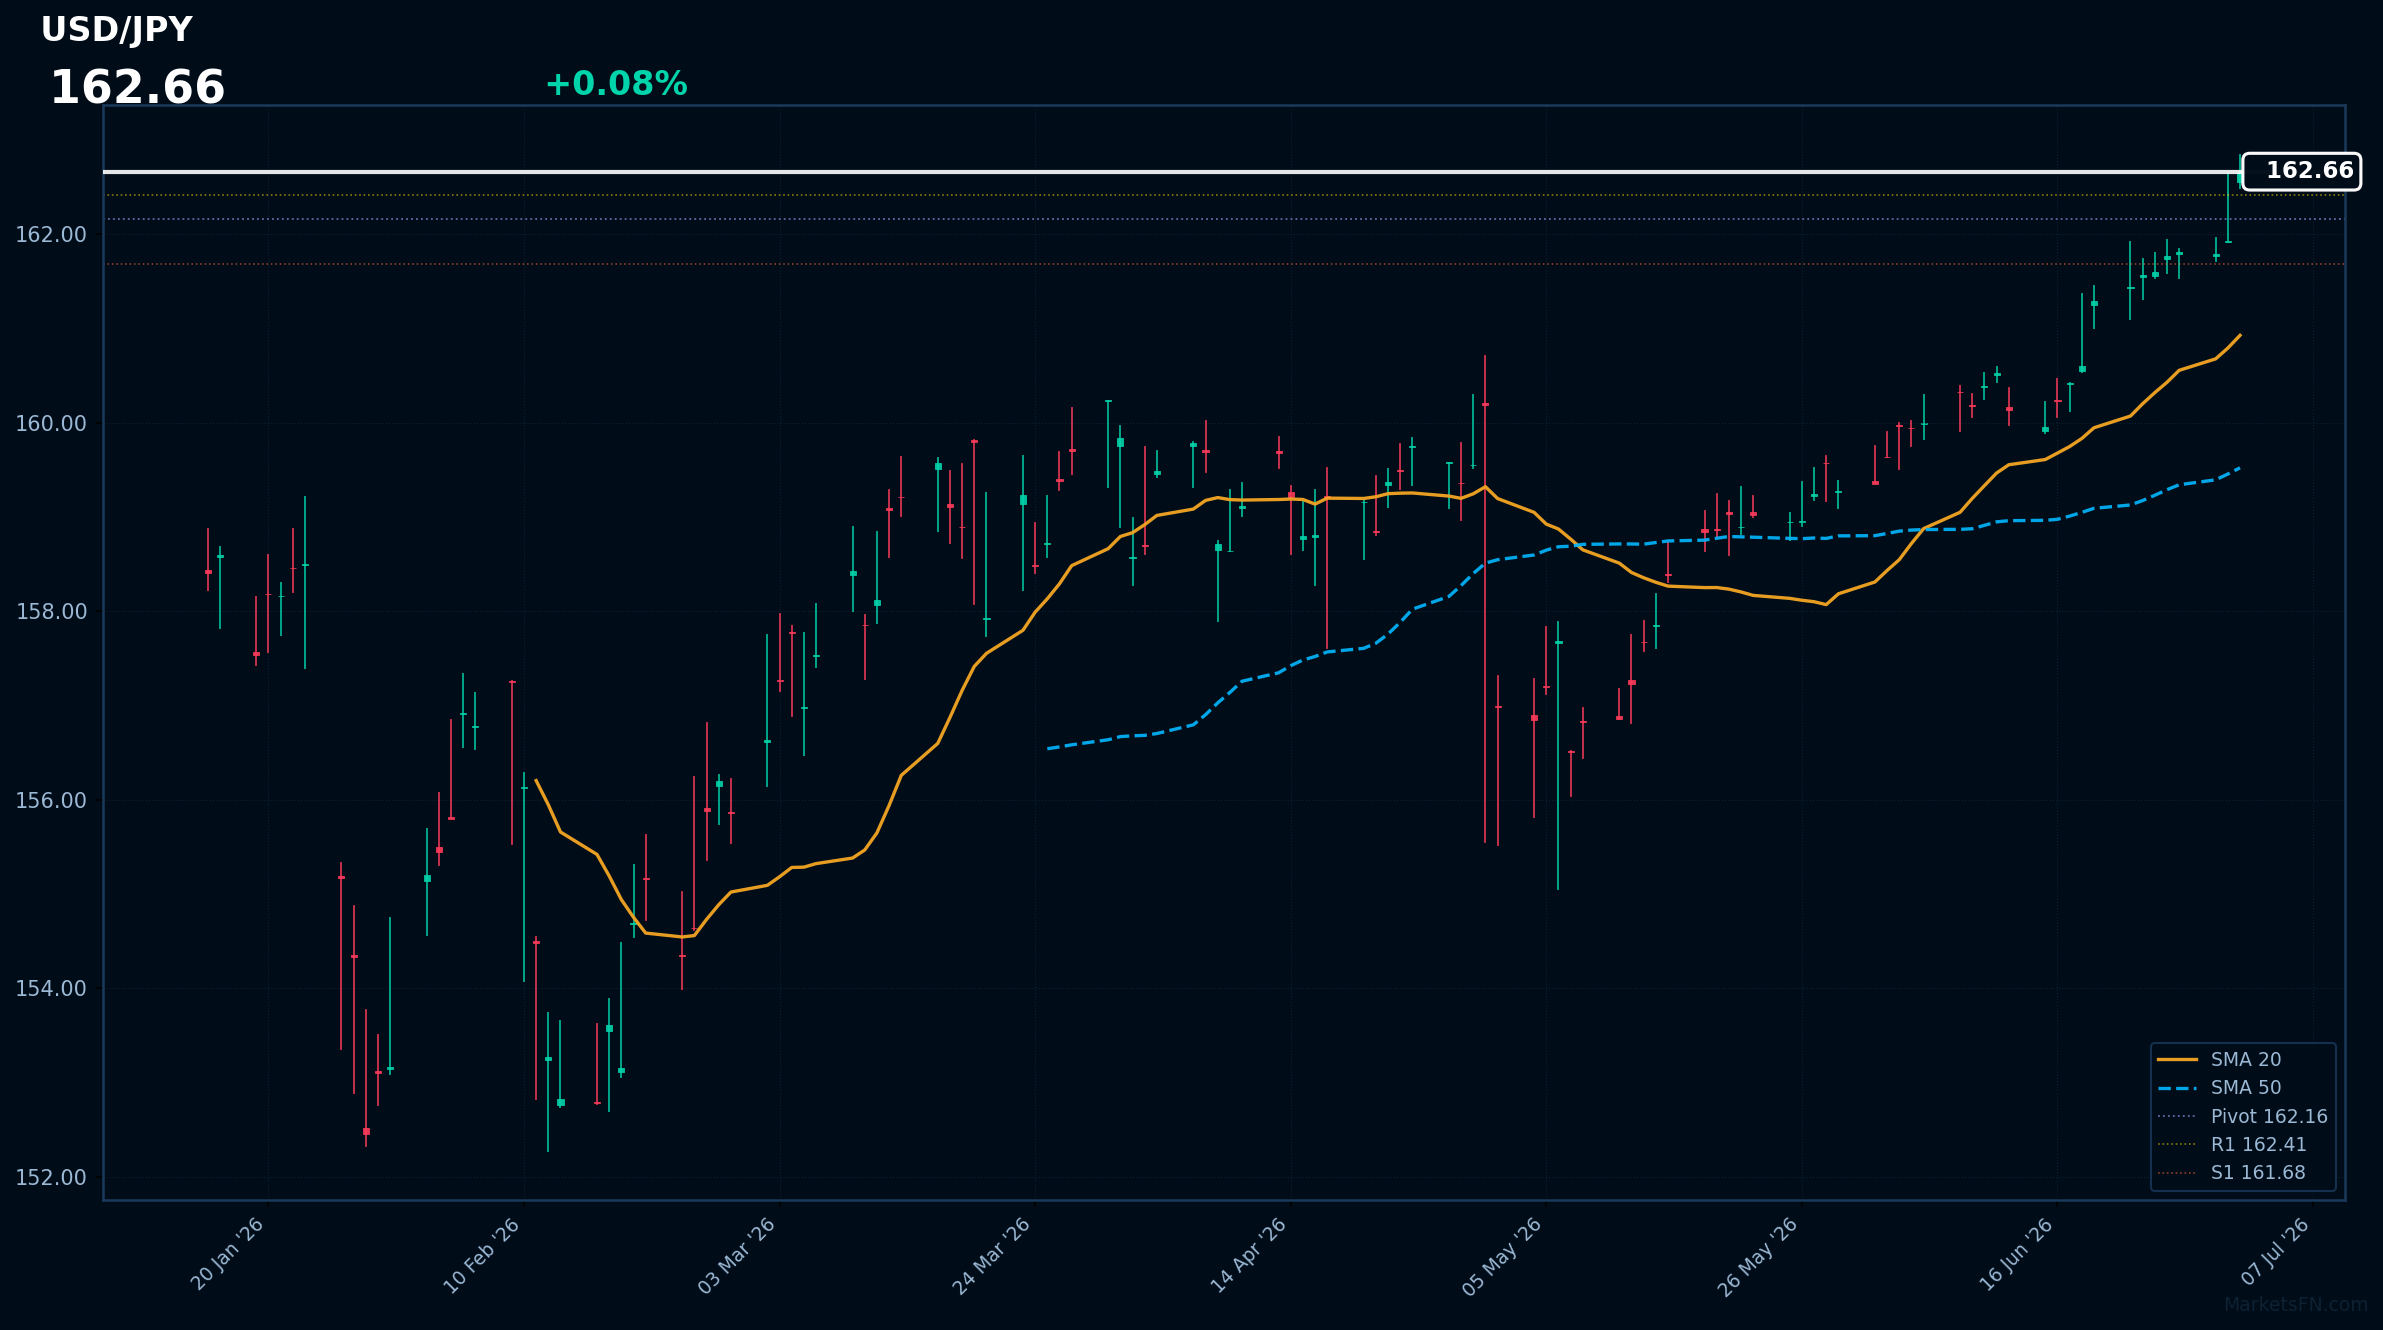Click the 05 May '26 date label

pyautogui.click(x=1502, y=1256)
